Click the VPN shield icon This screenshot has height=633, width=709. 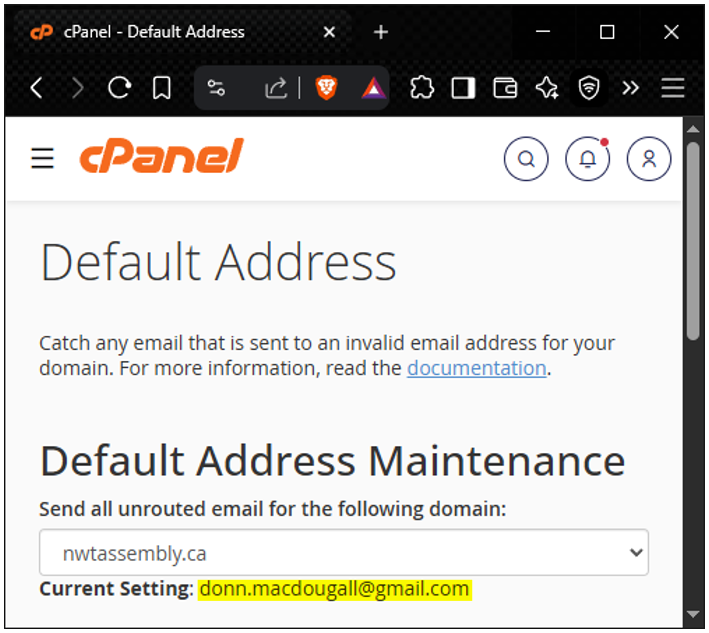[x=589, y=88]
